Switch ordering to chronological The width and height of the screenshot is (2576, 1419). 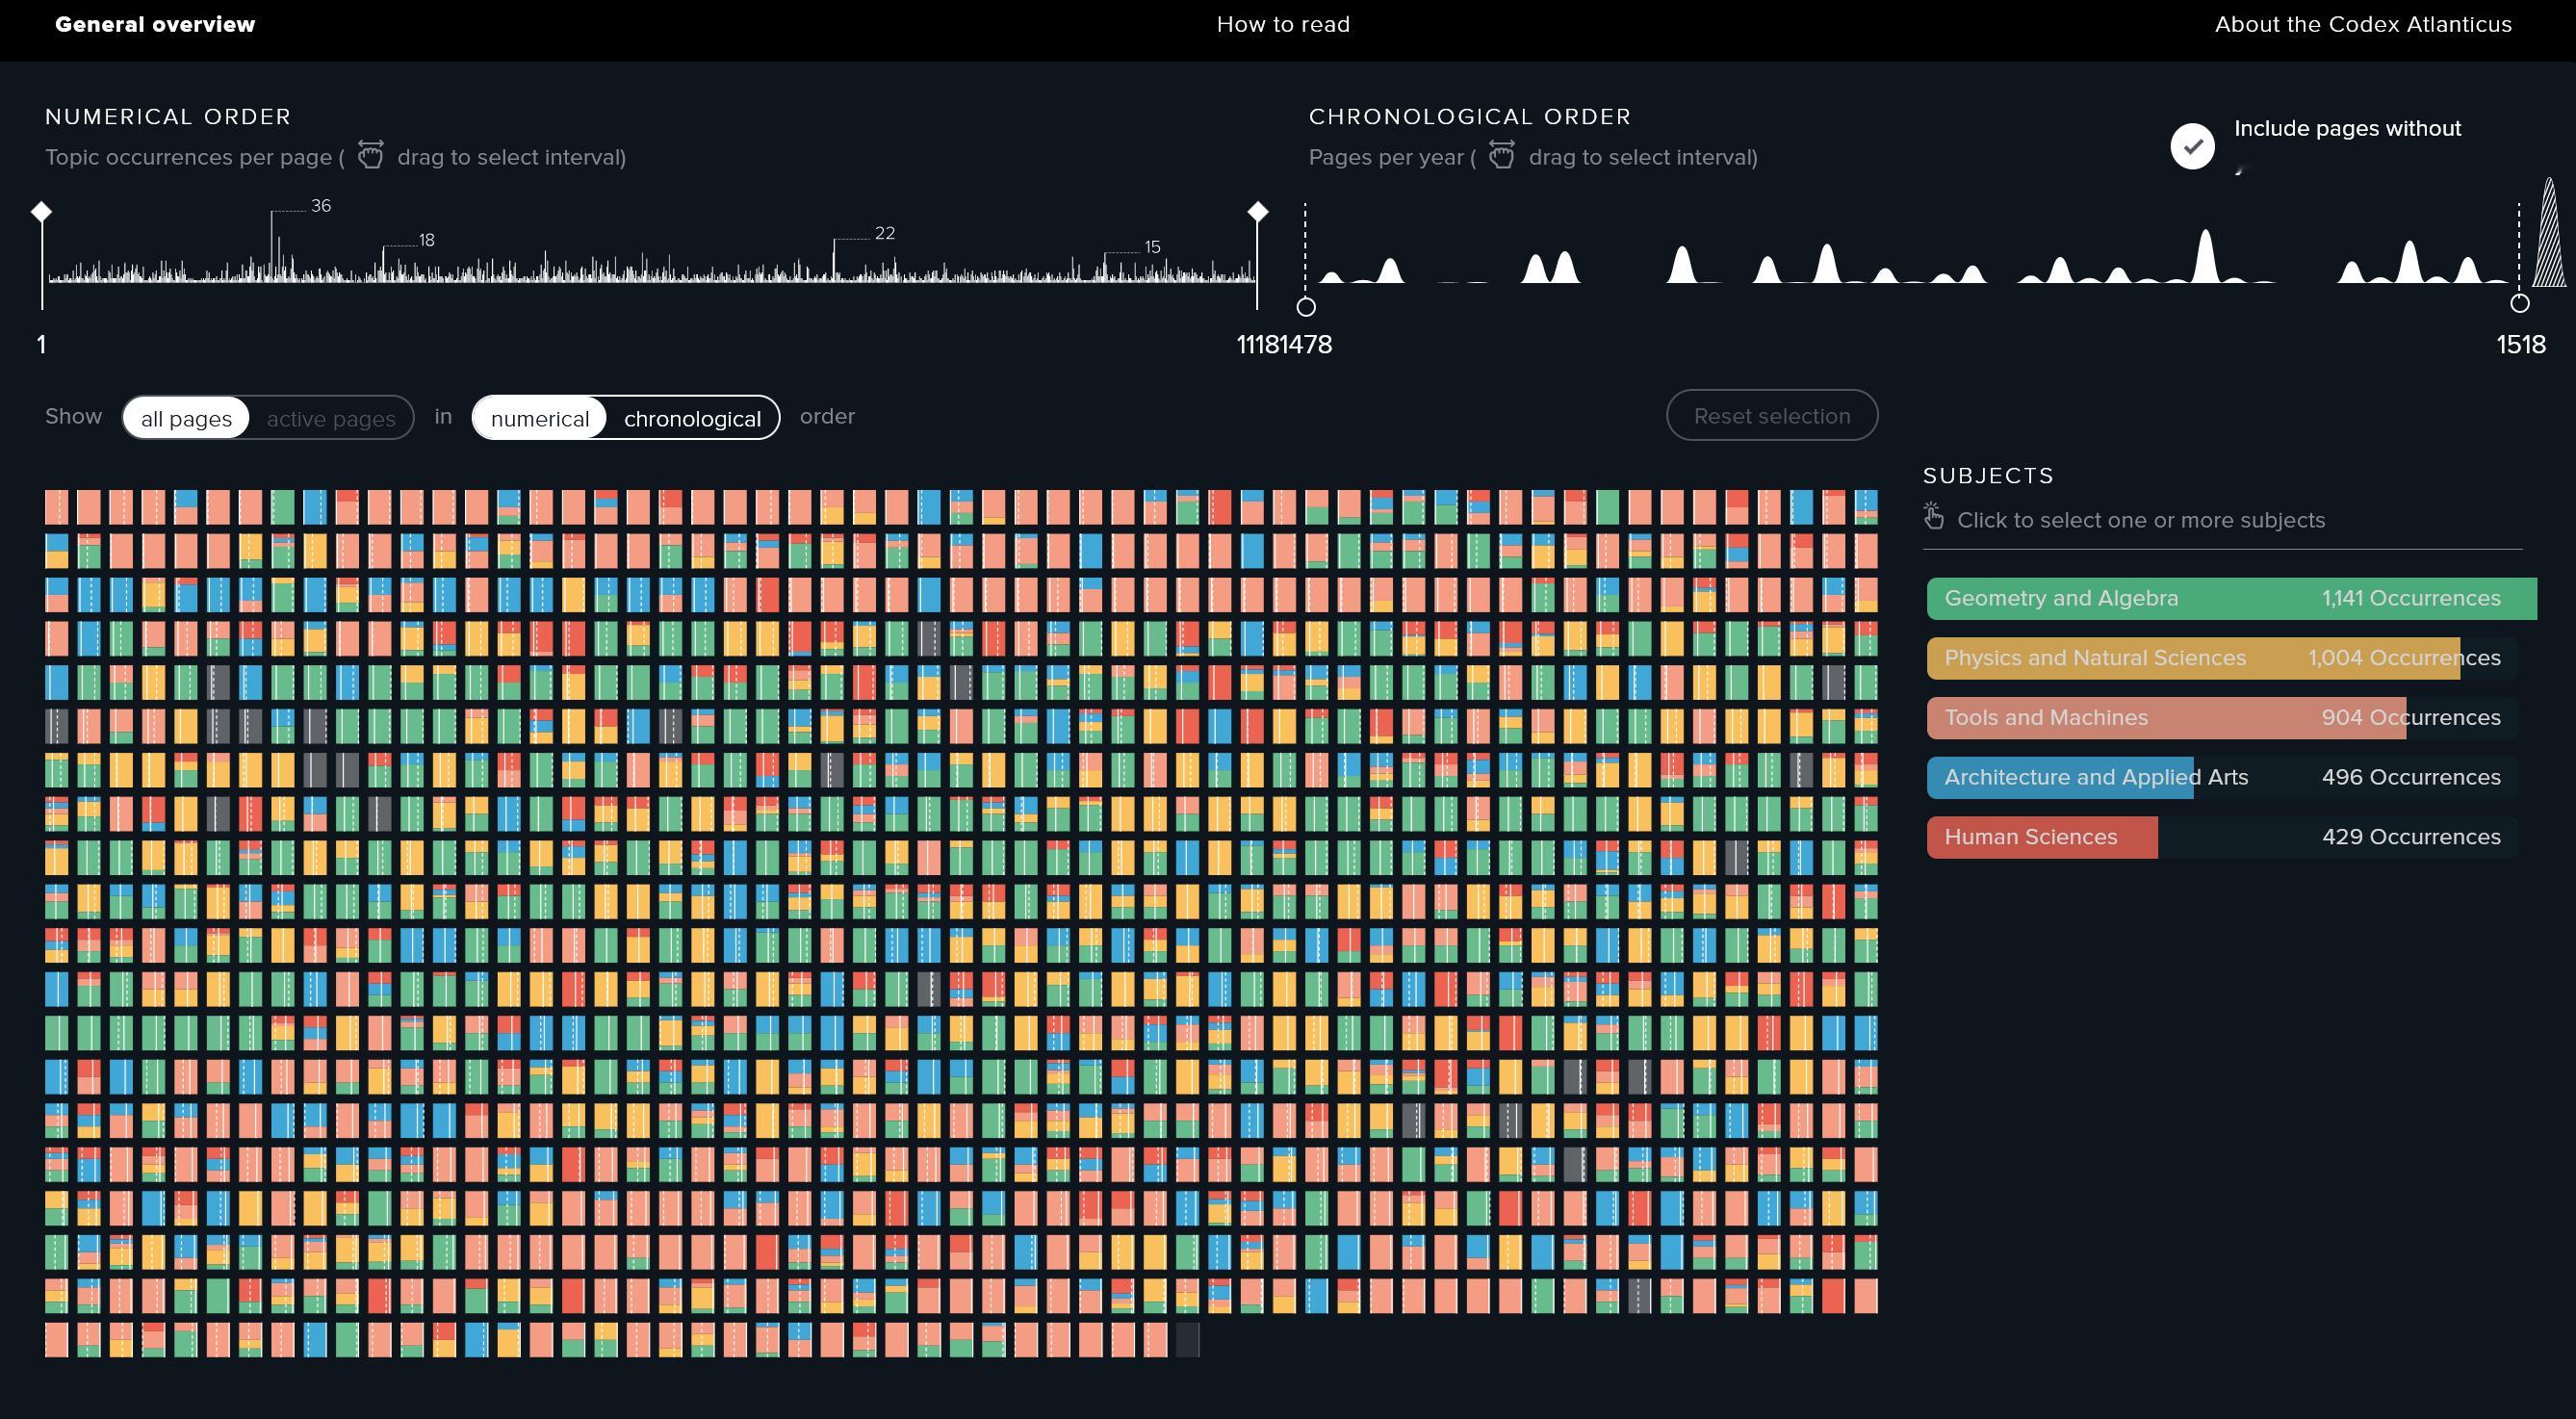[x=692, y=418]
